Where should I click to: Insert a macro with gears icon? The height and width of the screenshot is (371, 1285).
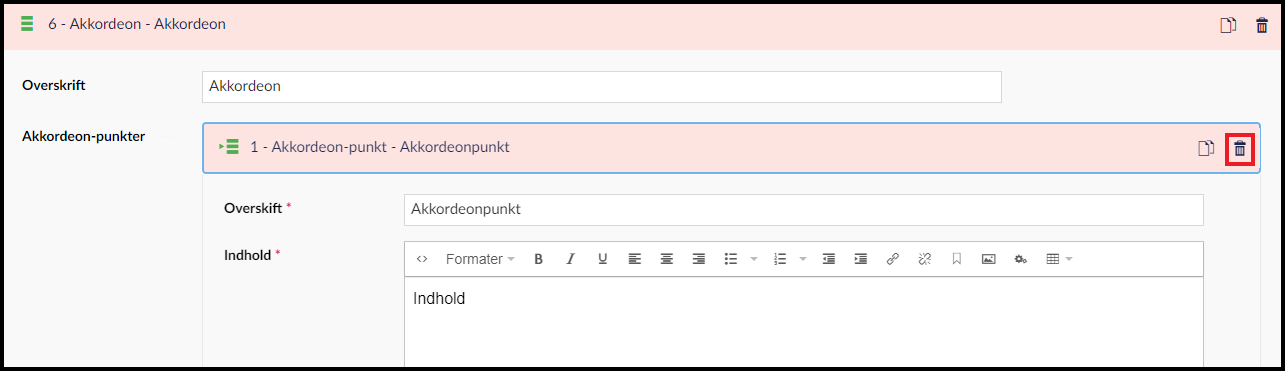[1020, 259]
